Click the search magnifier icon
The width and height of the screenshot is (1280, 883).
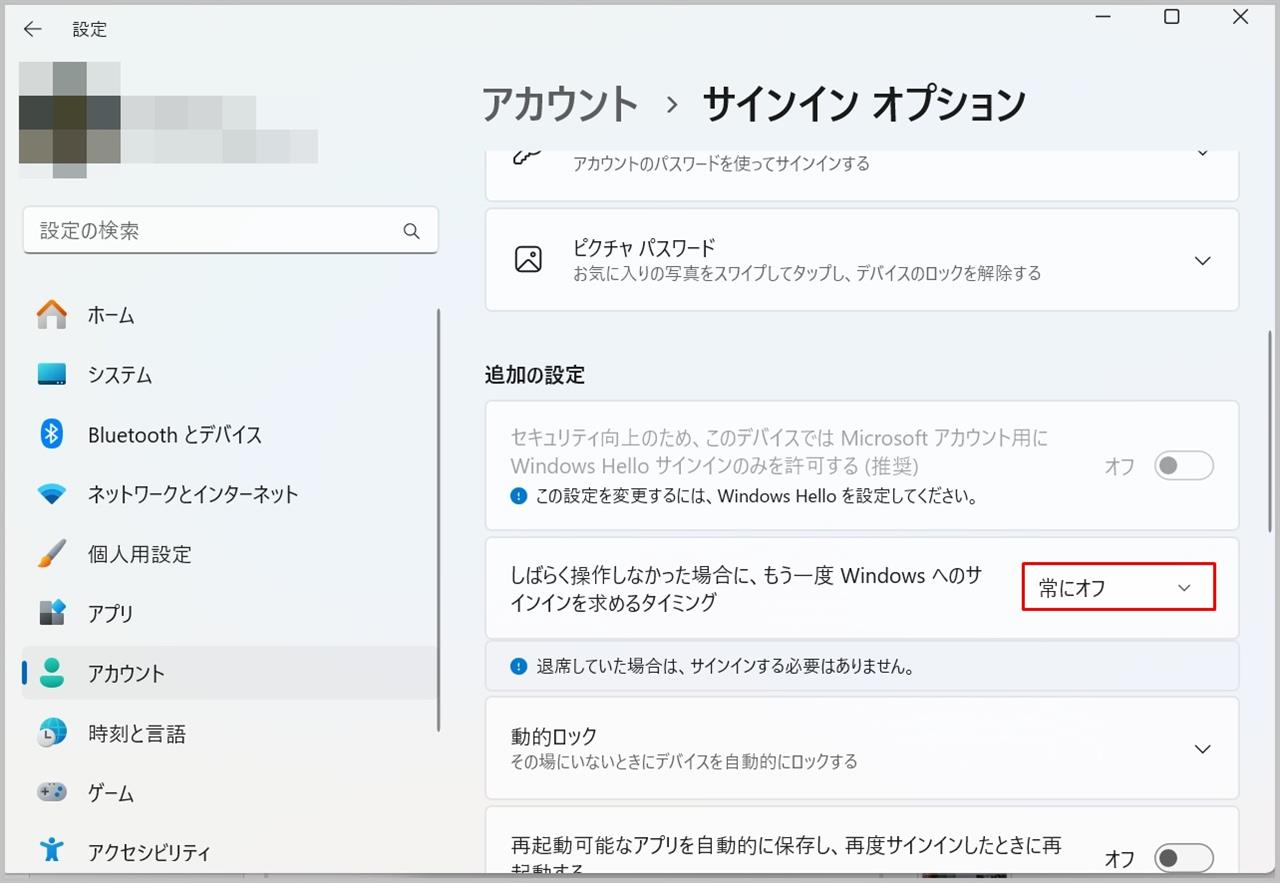(411, 231)
